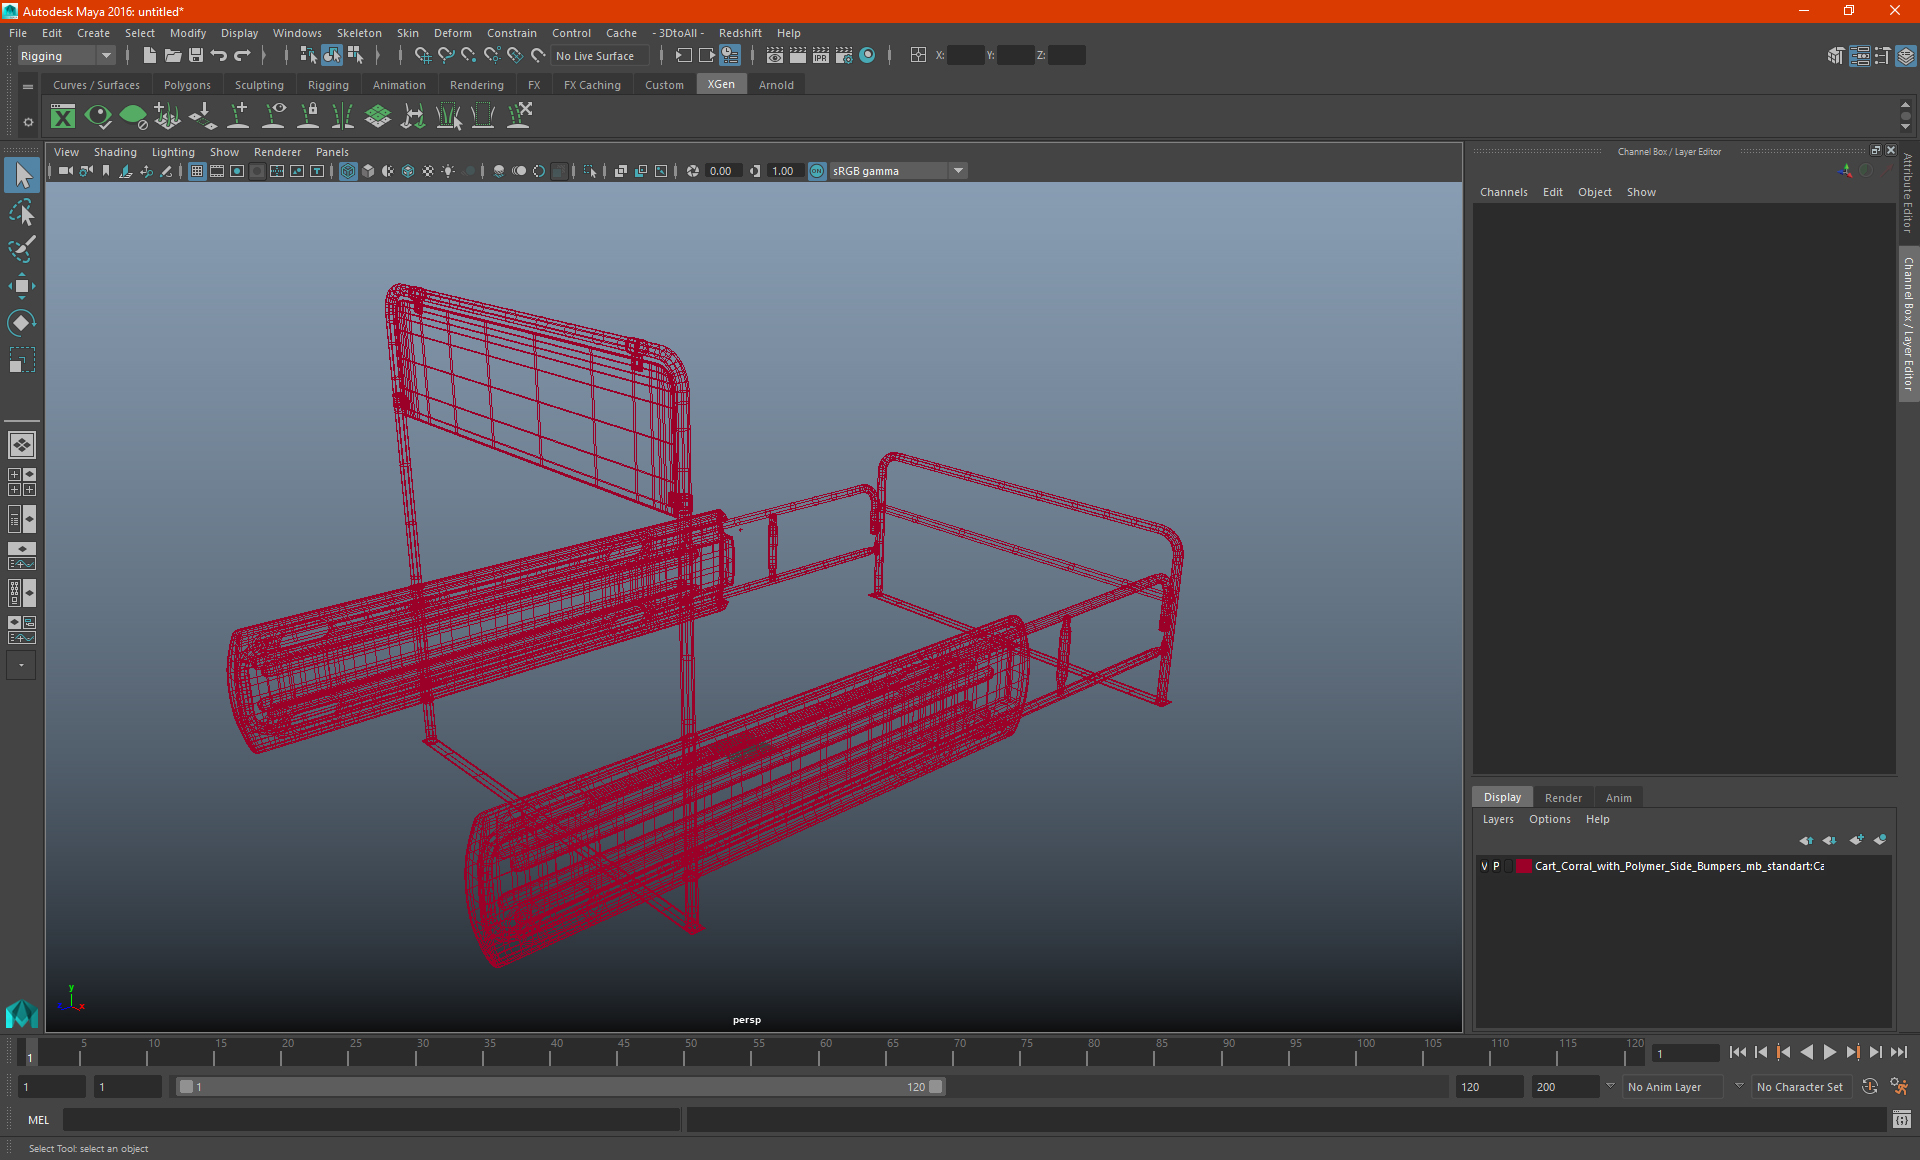The width and height of the screenshot is (1920, 1160).
Task: Click the No Live Surface button
Action: (x=596, y=56)
